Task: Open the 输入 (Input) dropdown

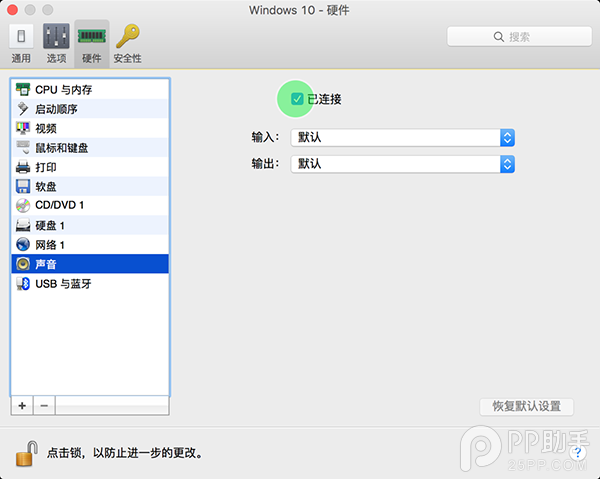Action: coord(403,137)
